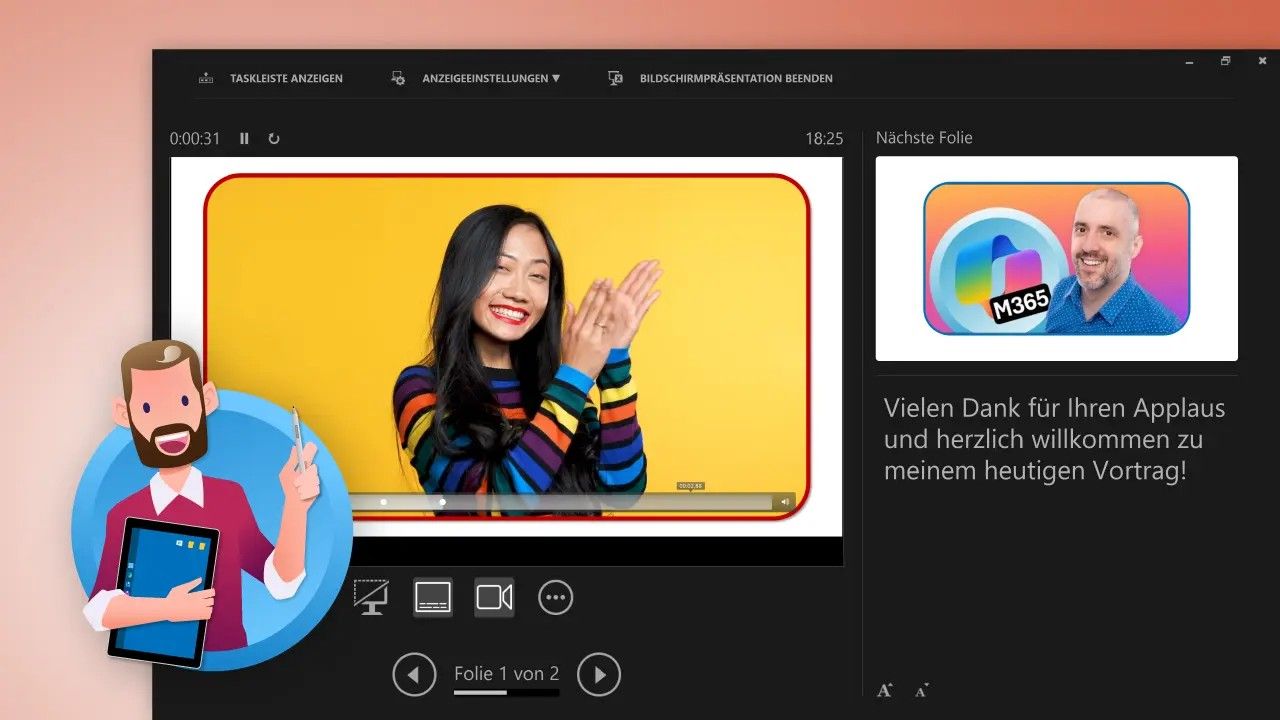Open the slide overview via Folie 1 von 2
Screen dimensions: 1280x720
click(x=506, y=674)
